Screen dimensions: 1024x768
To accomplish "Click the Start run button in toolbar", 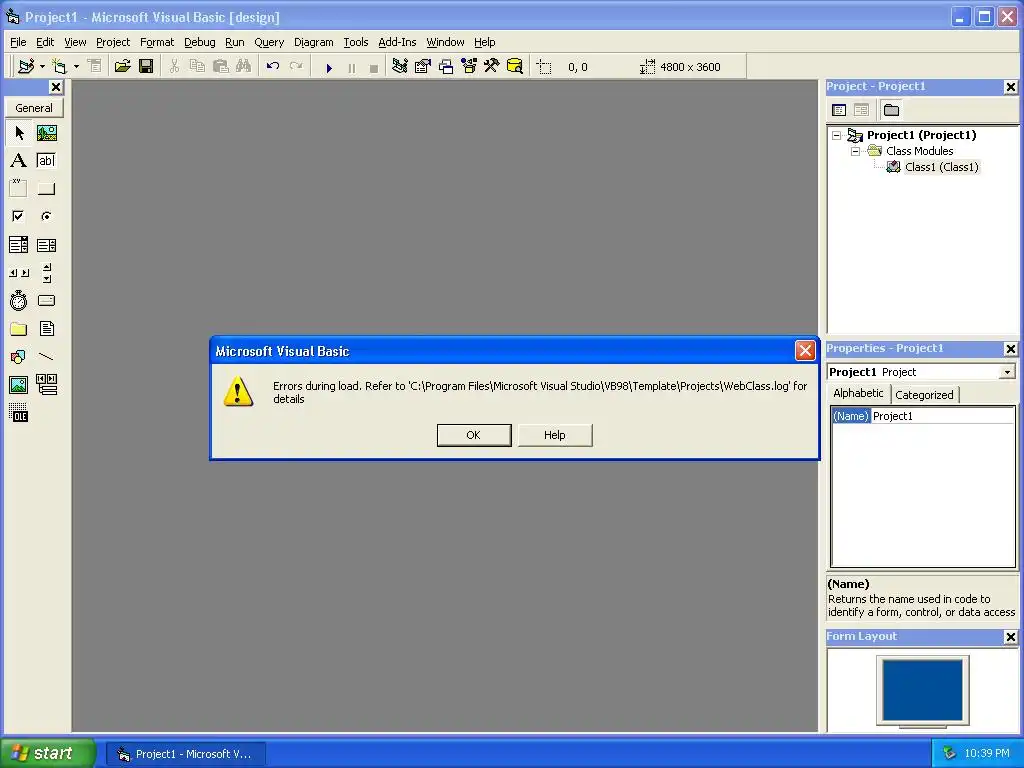I will click(329, 67).
